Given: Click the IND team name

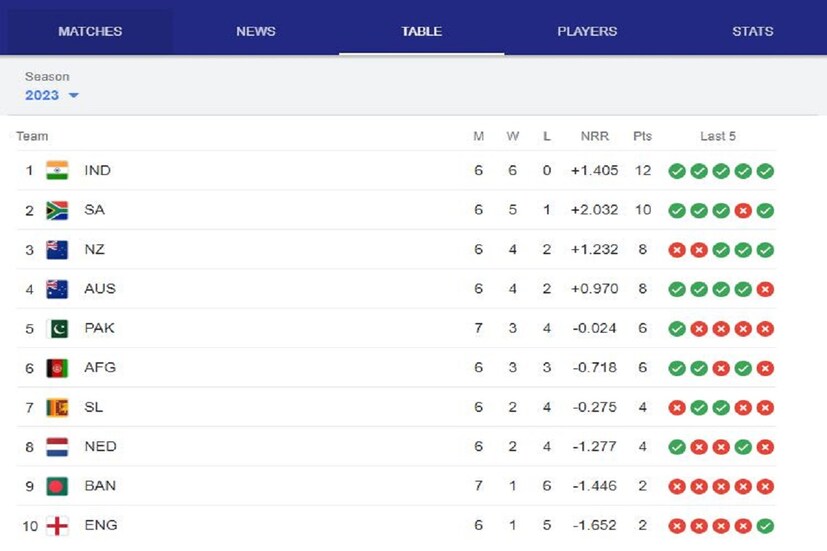Looking at the screenshot, I should point(98,171).
